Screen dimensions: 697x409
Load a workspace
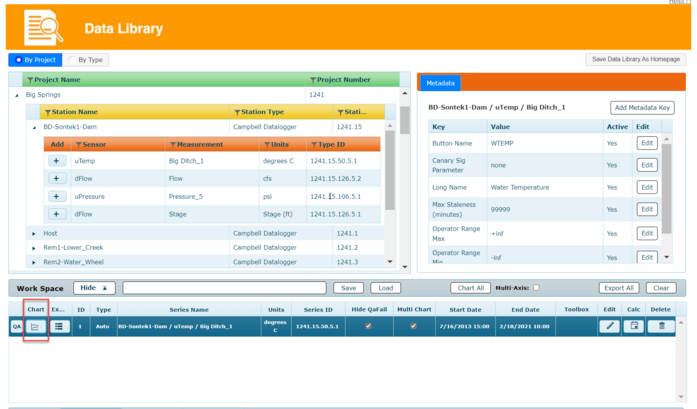point(385,288)
